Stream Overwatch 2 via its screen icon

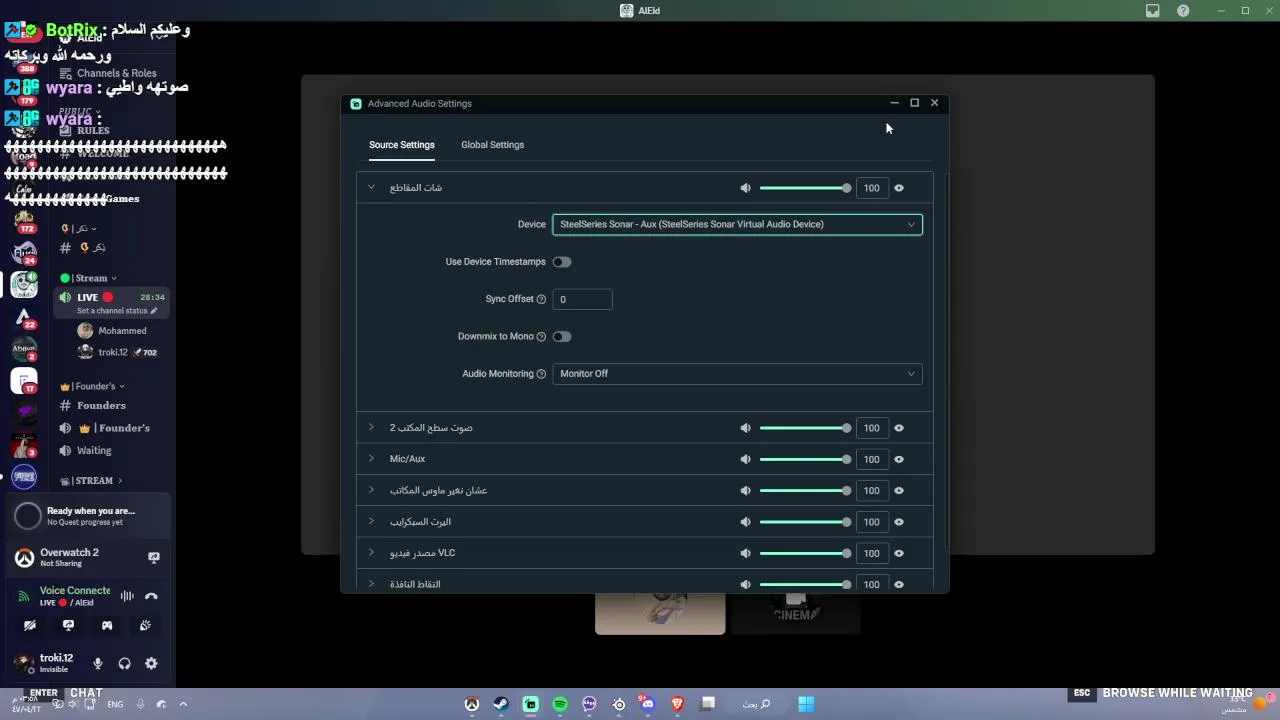(x=153, y=557)
